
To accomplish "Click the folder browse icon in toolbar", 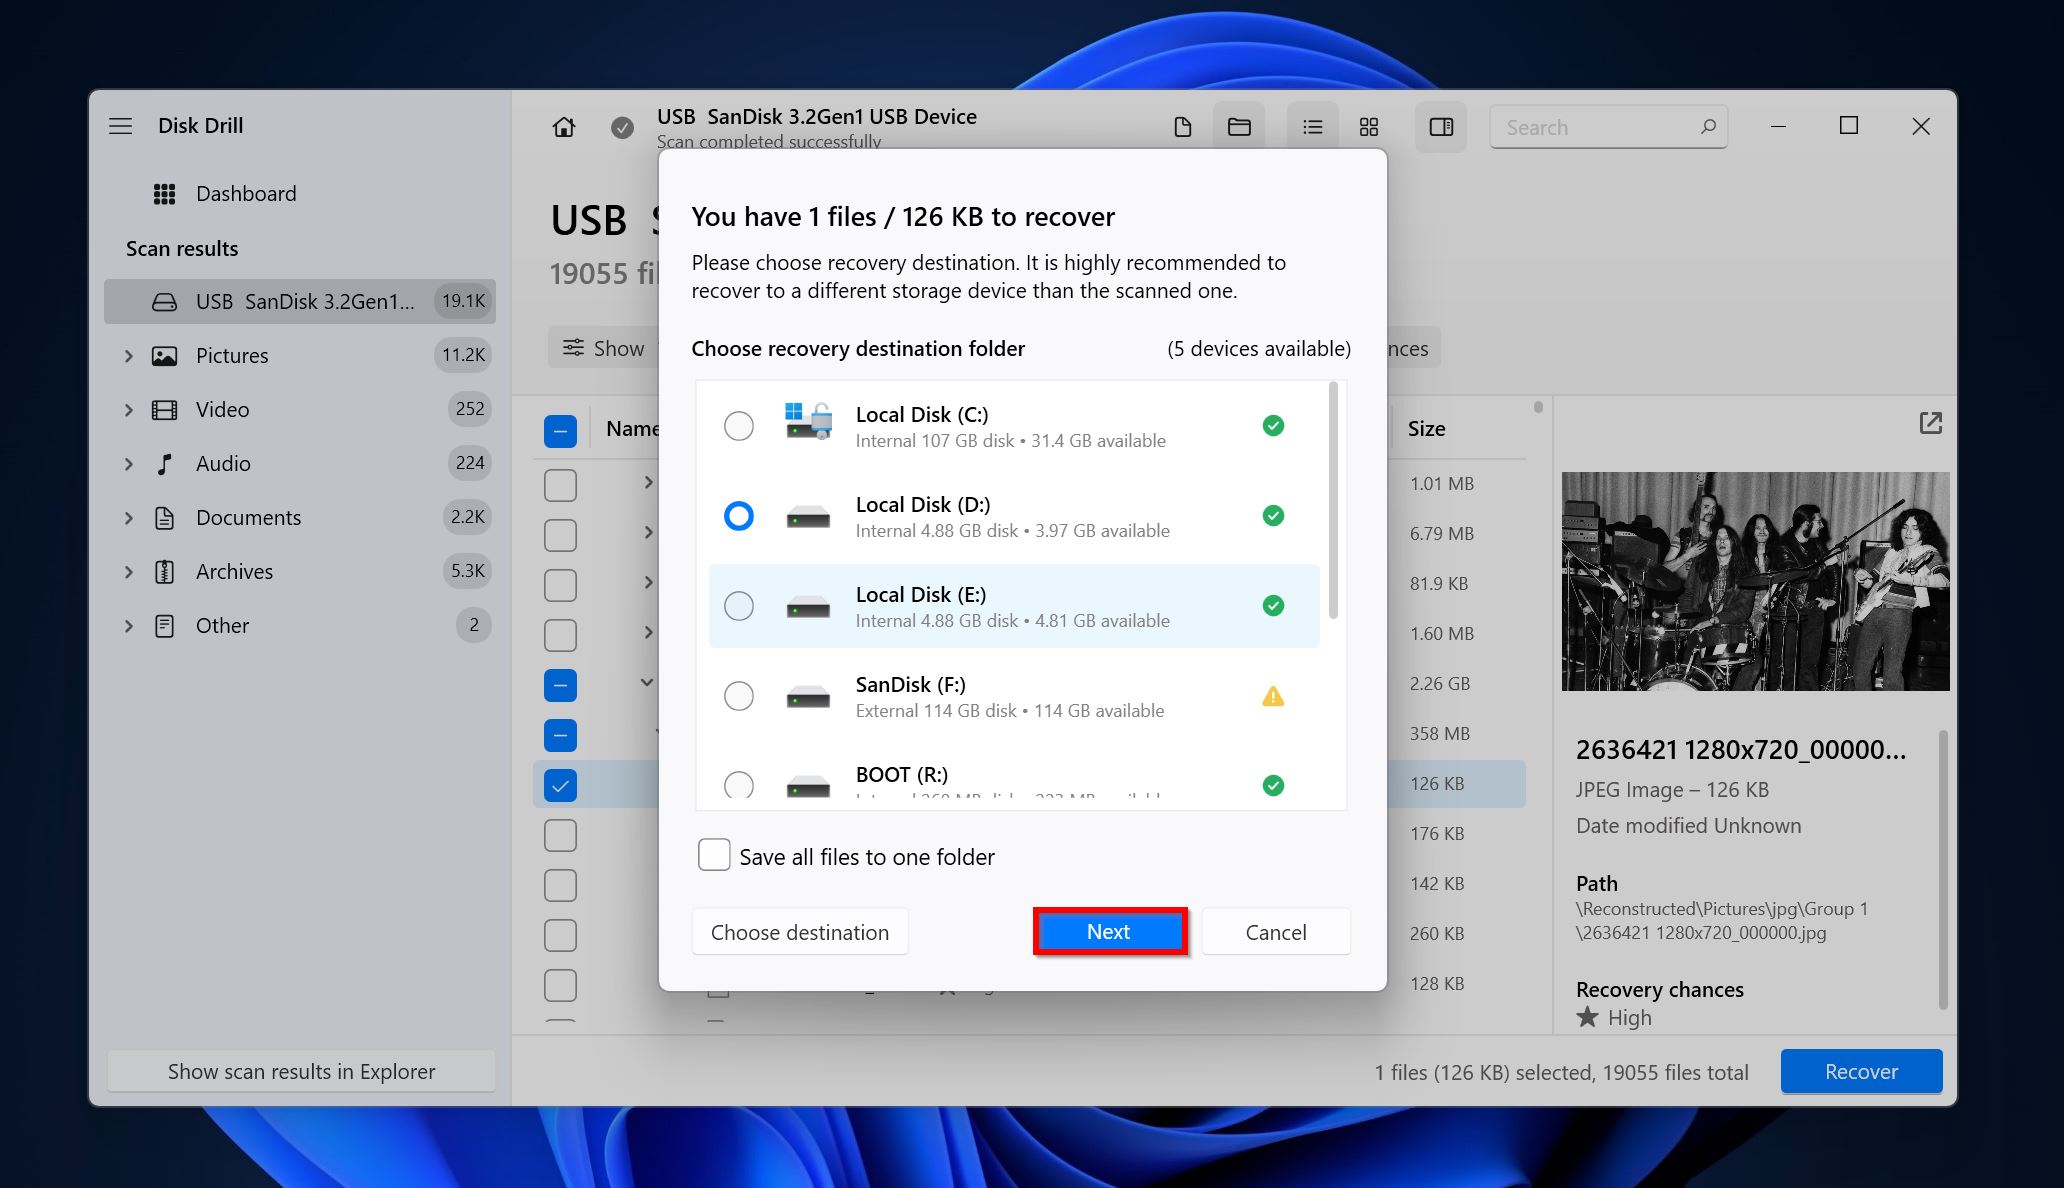I will pos(1240,126).
